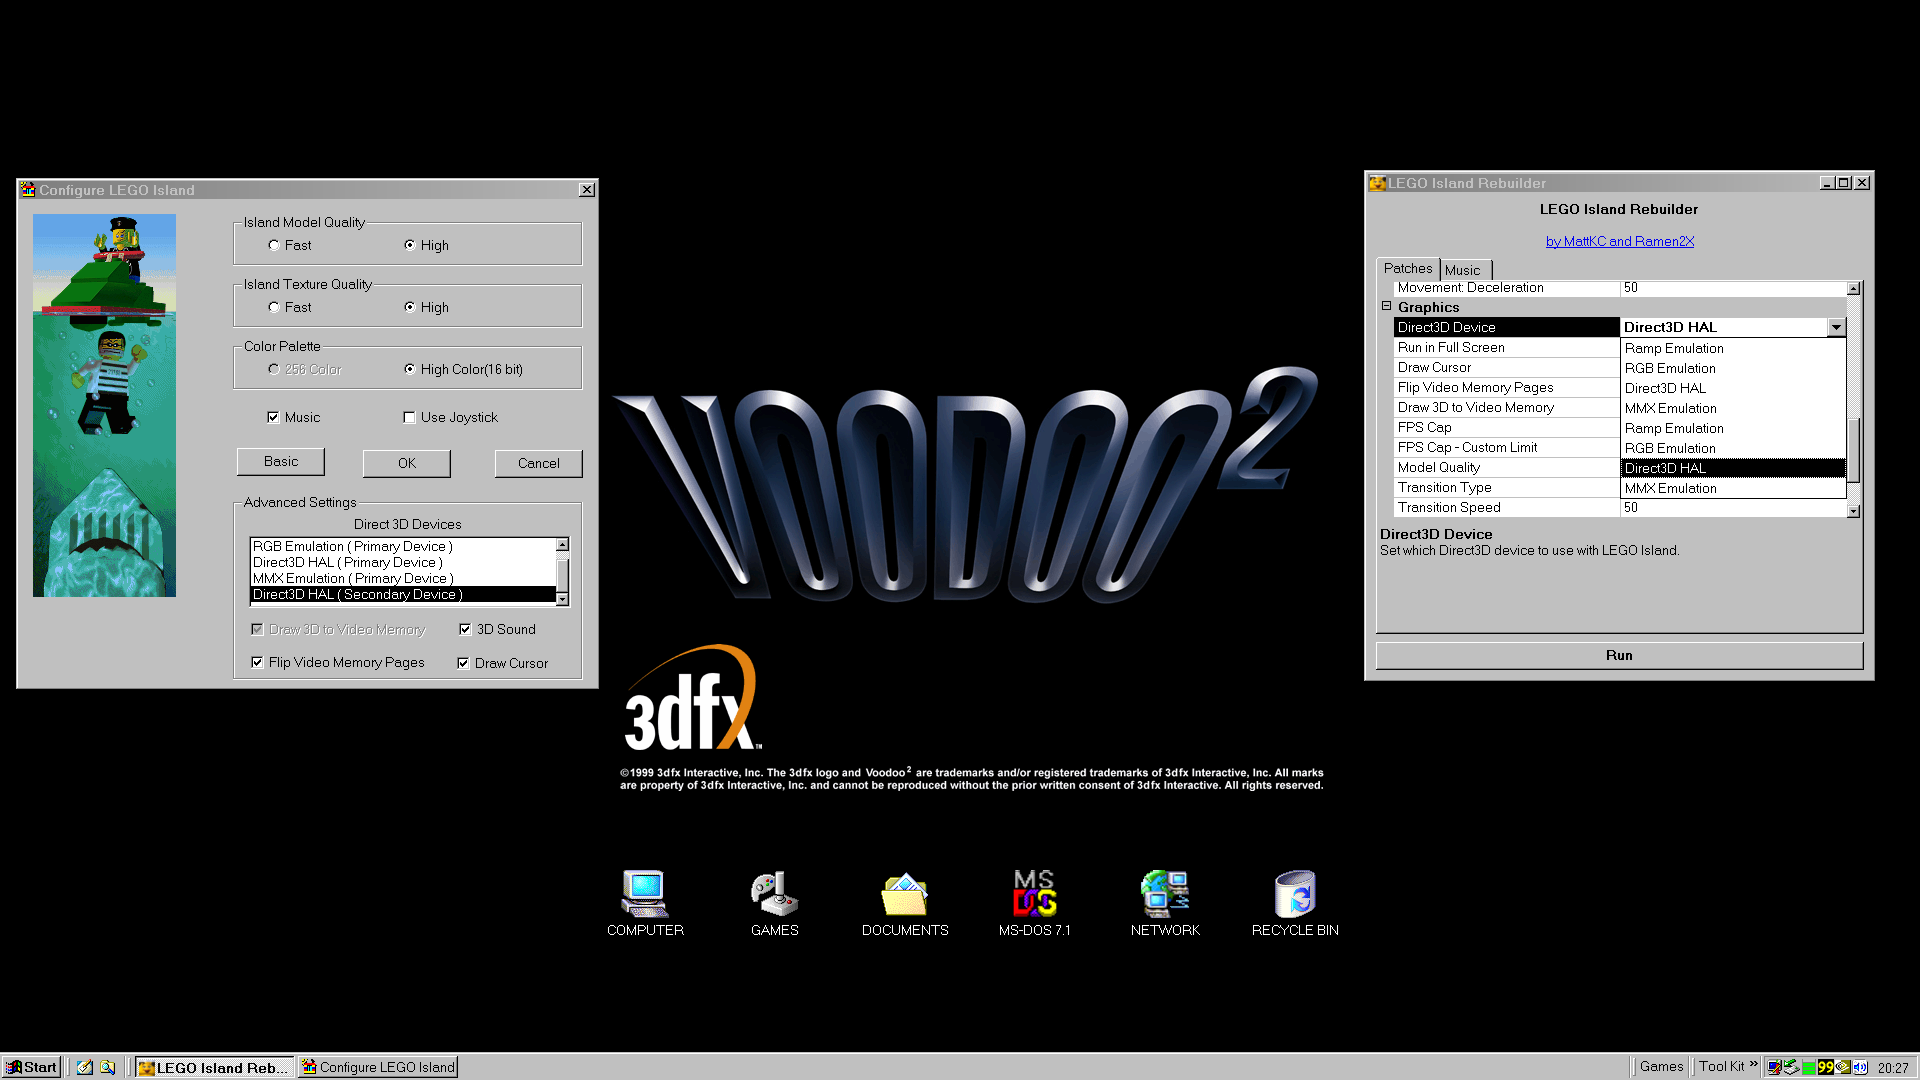The image size is (1920, 1080).
Task: Click device list scroll up arrow
Action: click(x=563, y=545)
